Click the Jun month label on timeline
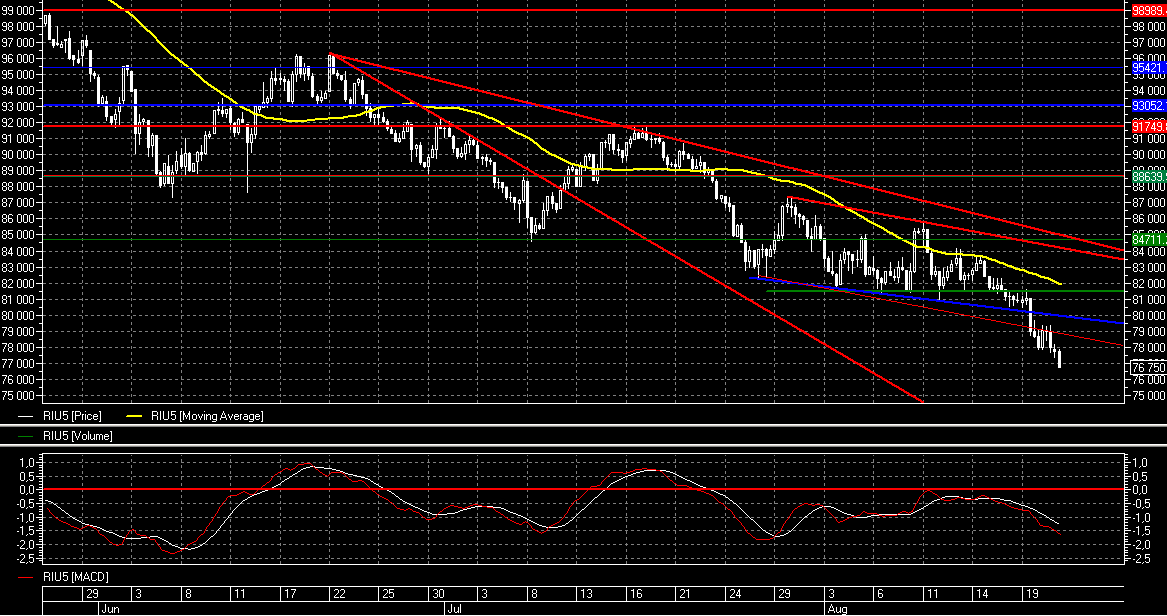The height and width of the screenshot is (616, 1167). (x=110, y=607)
